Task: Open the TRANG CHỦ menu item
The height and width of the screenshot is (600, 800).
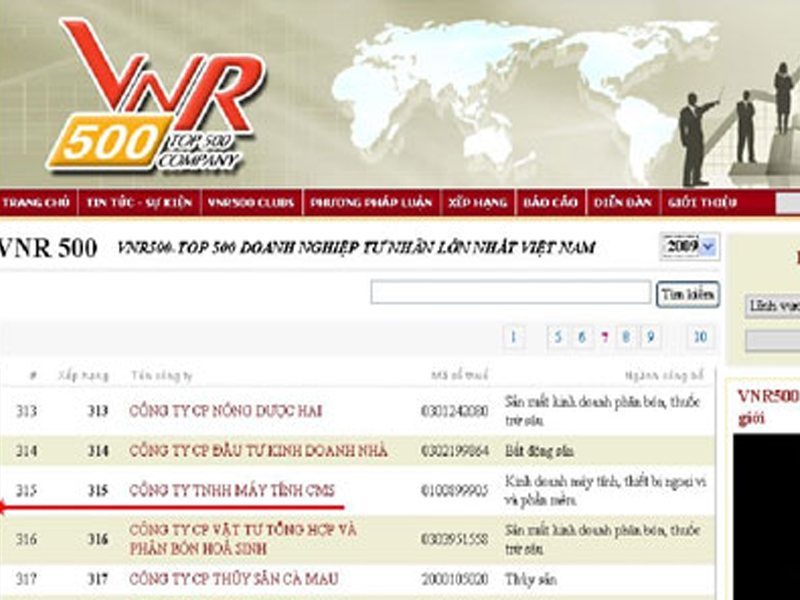Action: tap(36, 203)
